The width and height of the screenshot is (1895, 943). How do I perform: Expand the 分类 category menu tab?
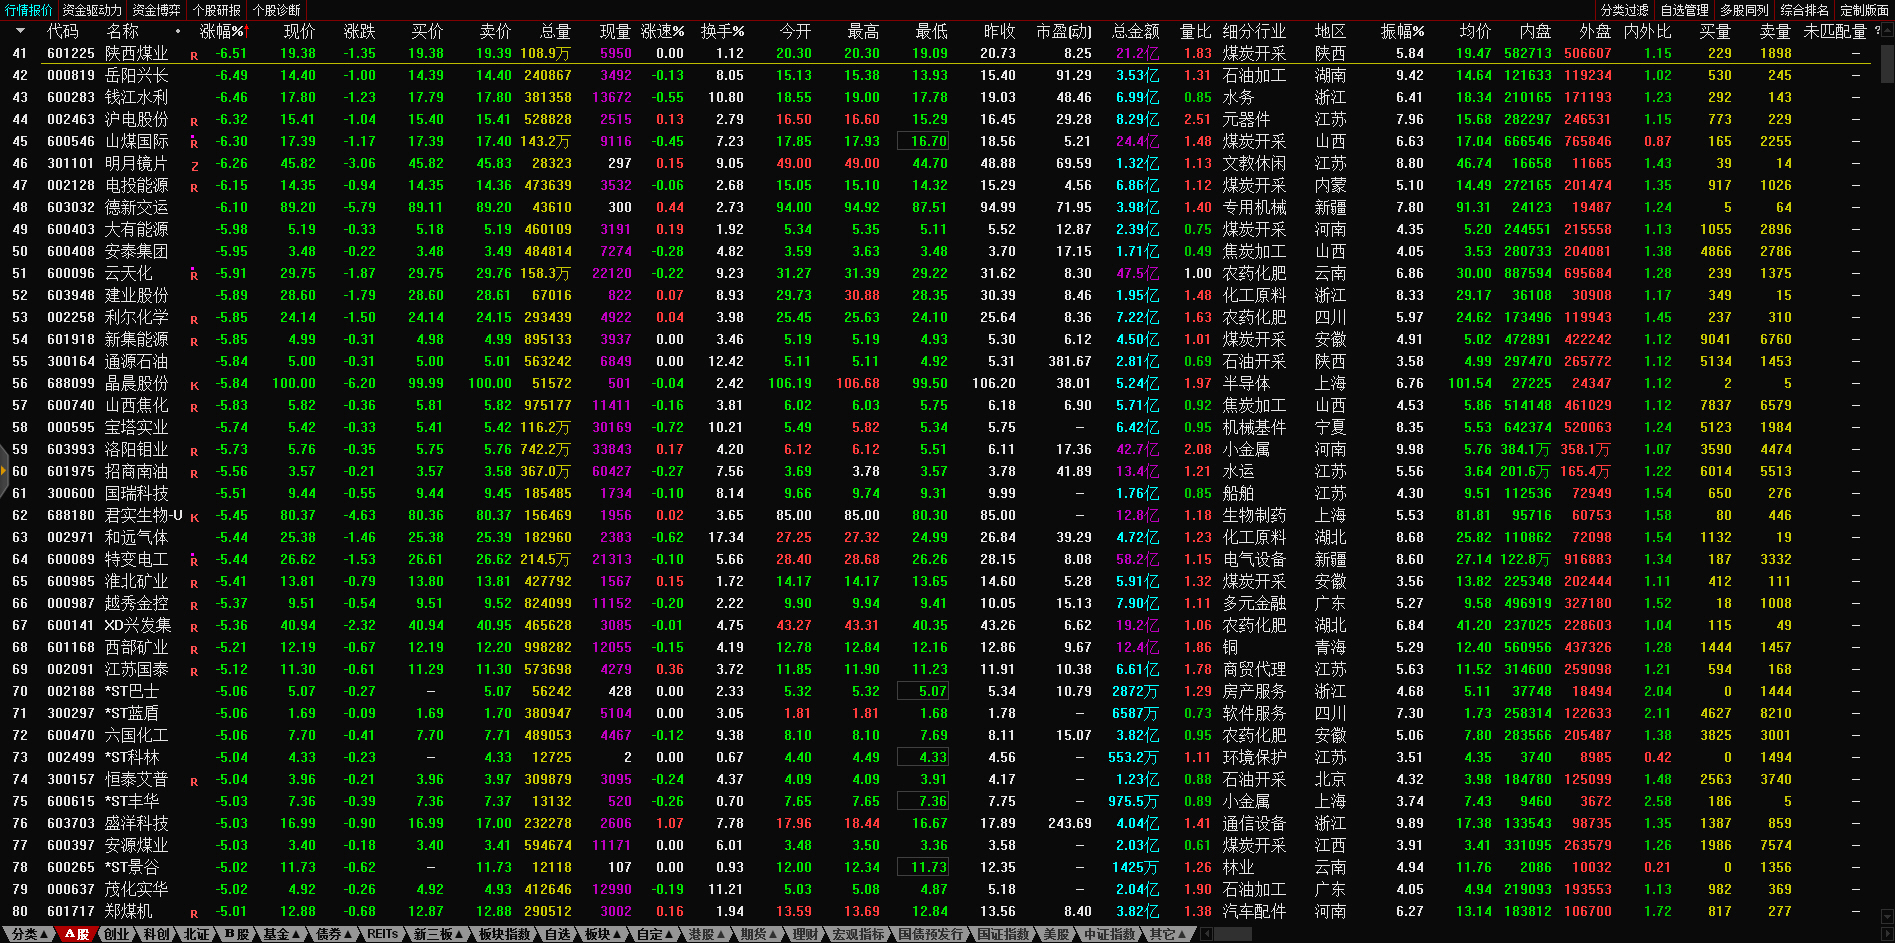[29, 934]
